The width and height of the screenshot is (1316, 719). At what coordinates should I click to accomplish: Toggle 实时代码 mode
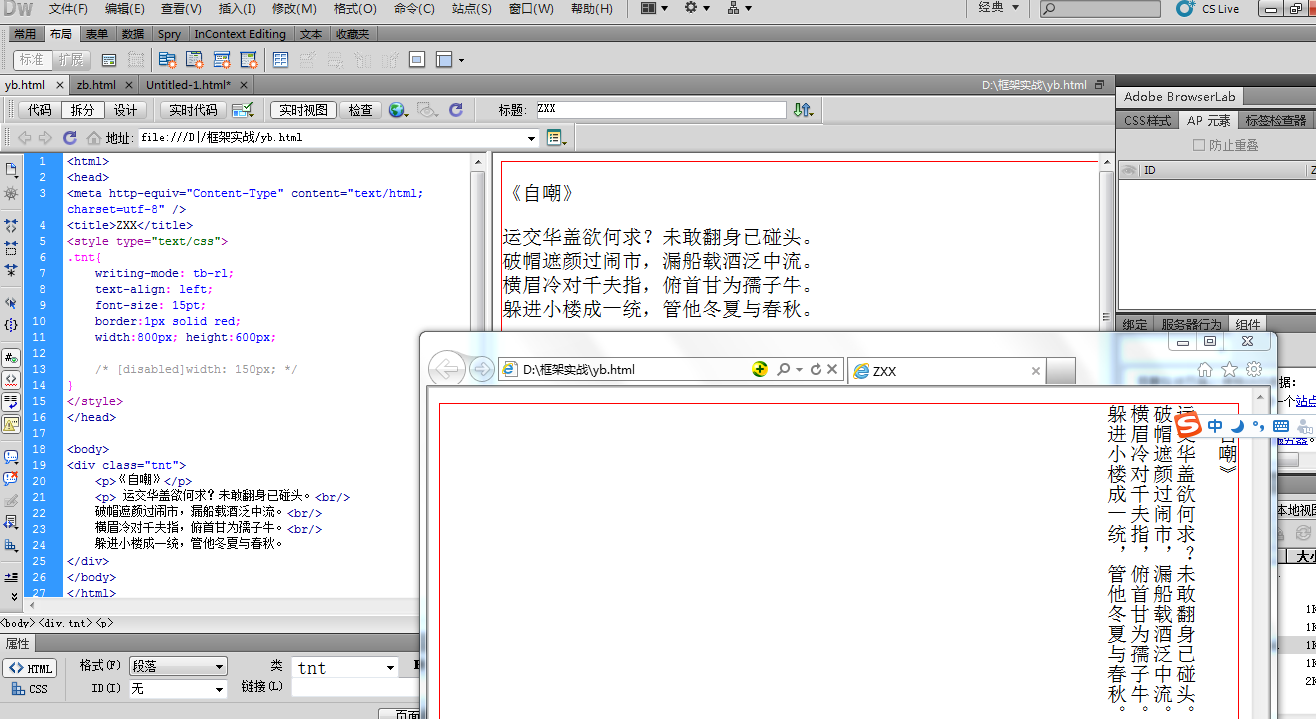[192, 110]
